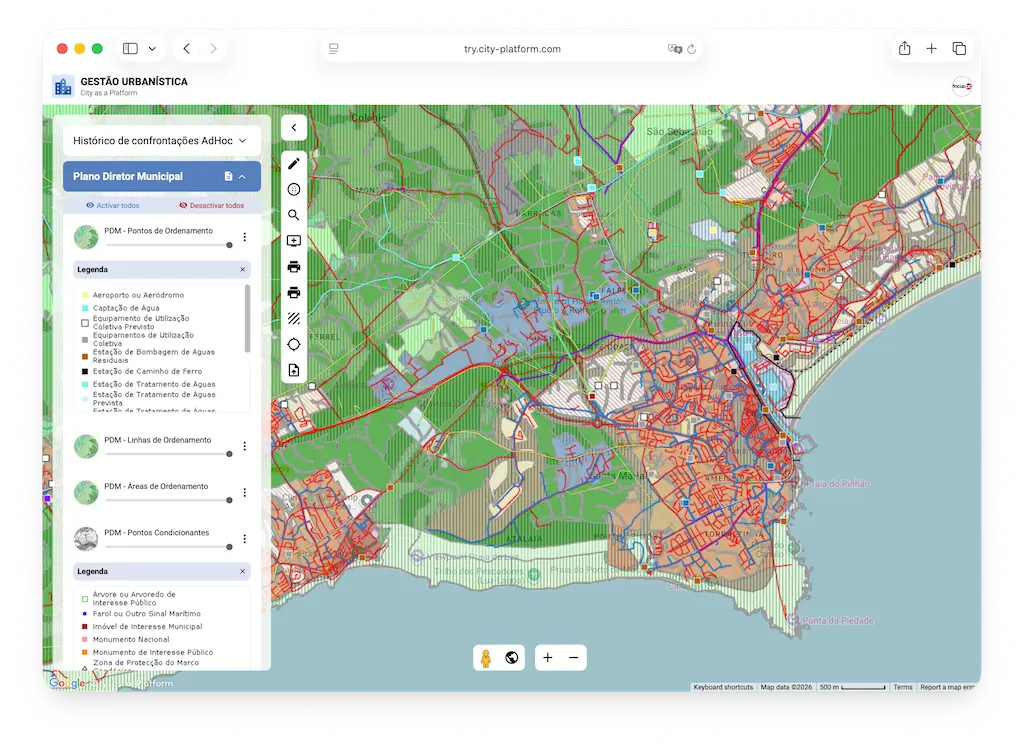Open options menu for PDM - Linhas de Ordenamento
Image resolution: width=1024 pixels, height=748 pixels.
[x=244, y=446]
